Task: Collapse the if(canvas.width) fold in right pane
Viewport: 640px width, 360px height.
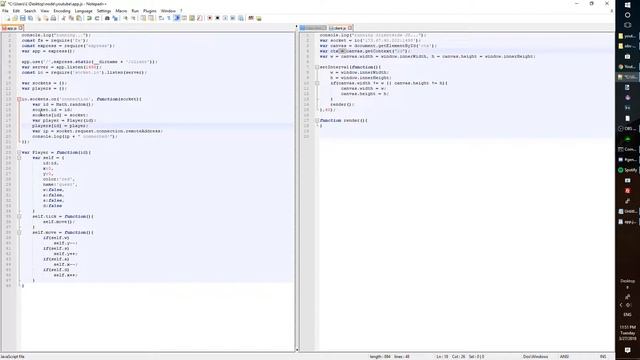Action: pos(317,83)
